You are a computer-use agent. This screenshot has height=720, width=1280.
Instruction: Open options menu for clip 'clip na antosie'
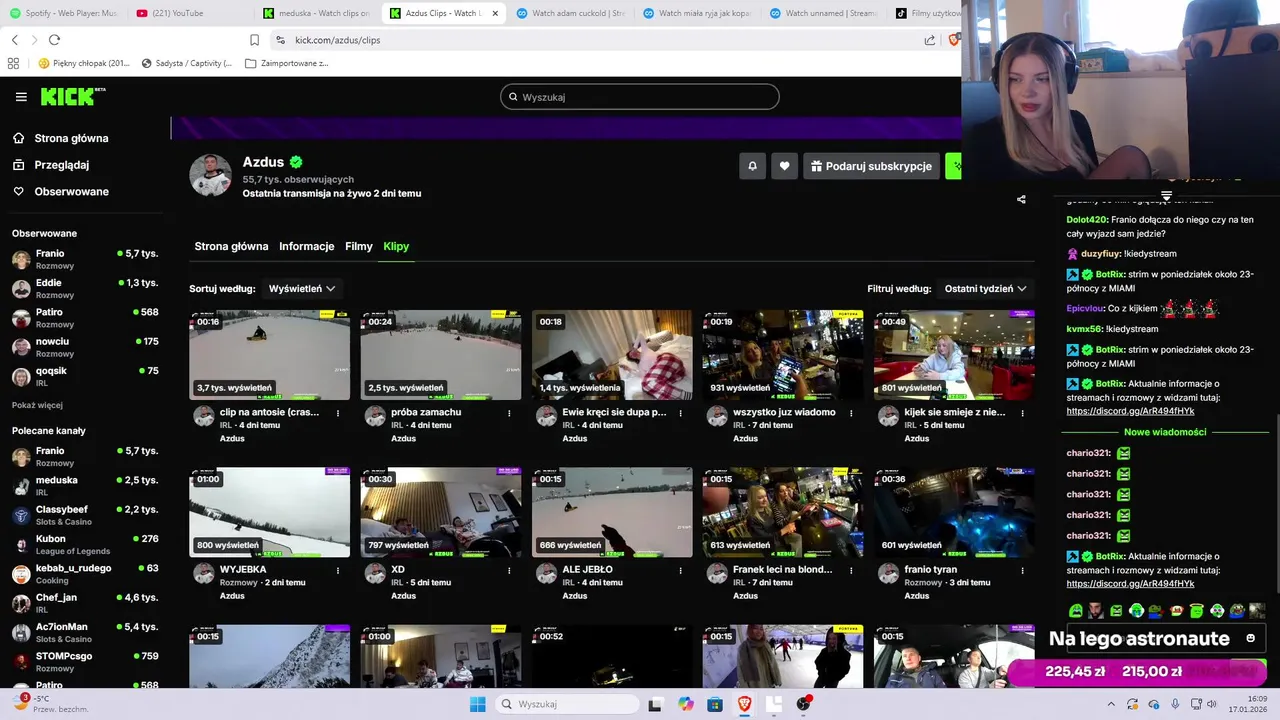click(338, 413)
